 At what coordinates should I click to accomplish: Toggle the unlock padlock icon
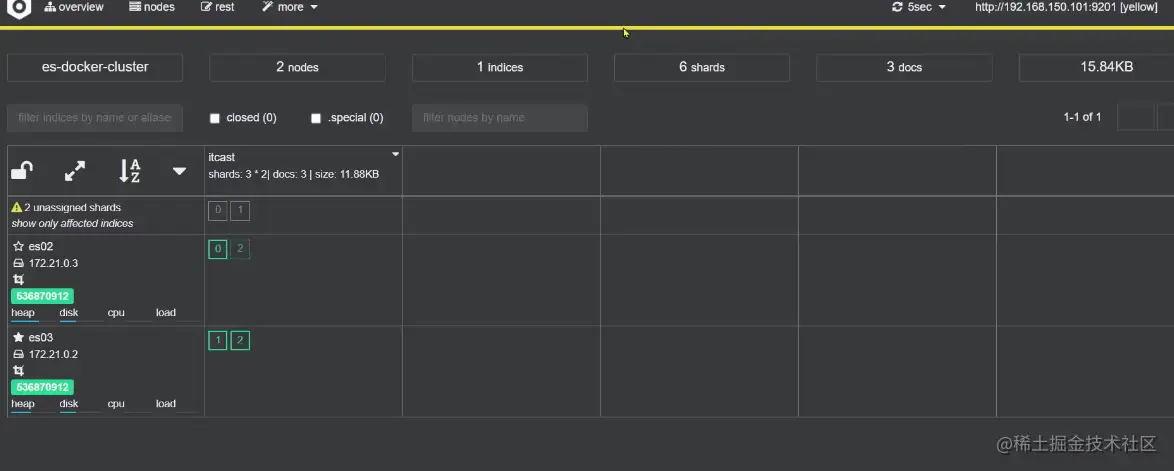22,171
